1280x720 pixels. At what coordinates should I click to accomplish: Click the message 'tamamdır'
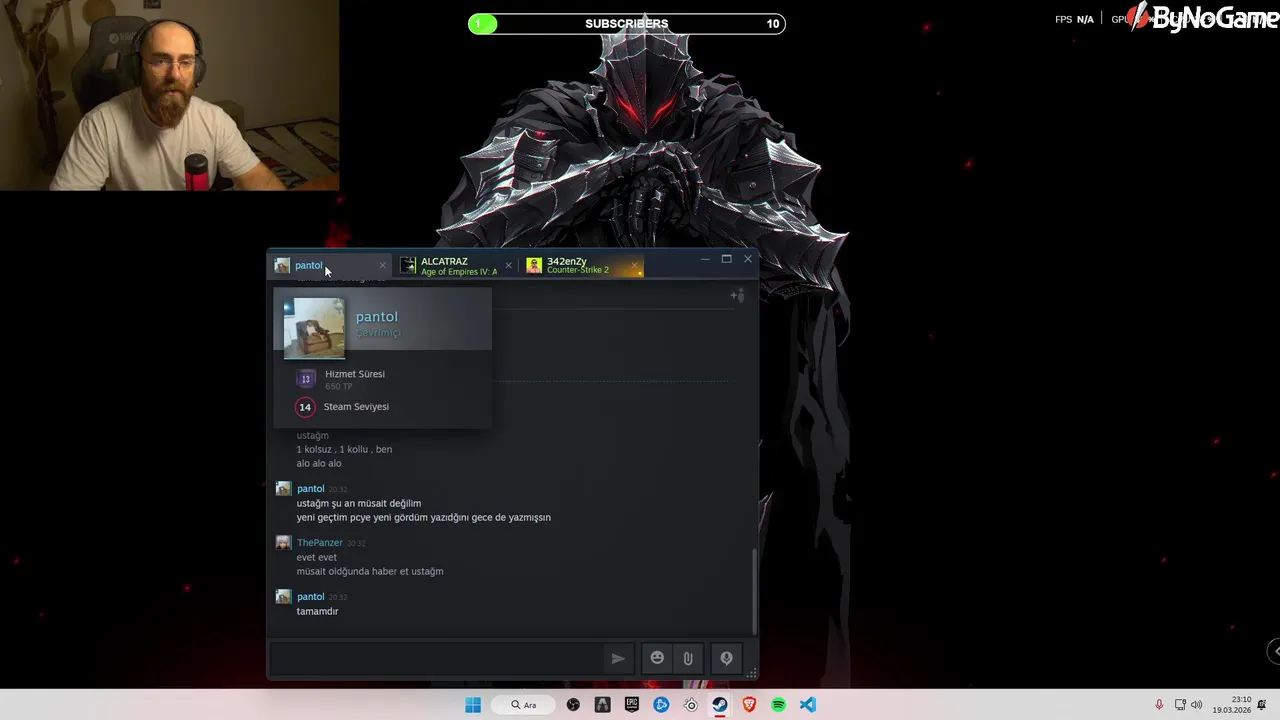pyautogui.click(x=317, y=611)
